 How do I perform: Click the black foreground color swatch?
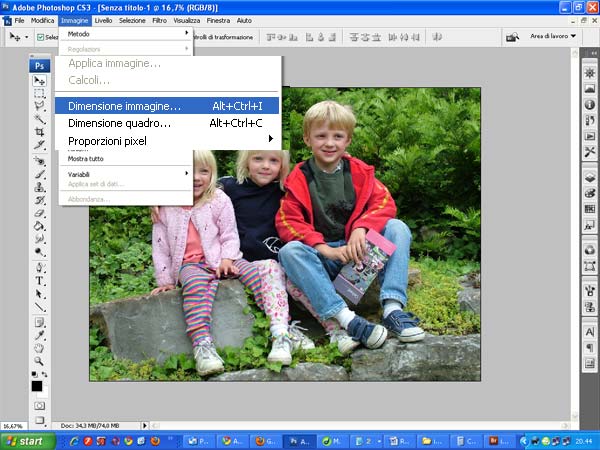[x=37, y=386]
